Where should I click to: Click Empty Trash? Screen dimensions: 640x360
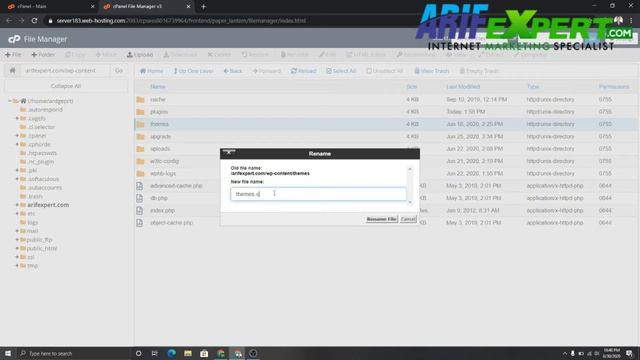pyautogui.click(x=479, y=71)
